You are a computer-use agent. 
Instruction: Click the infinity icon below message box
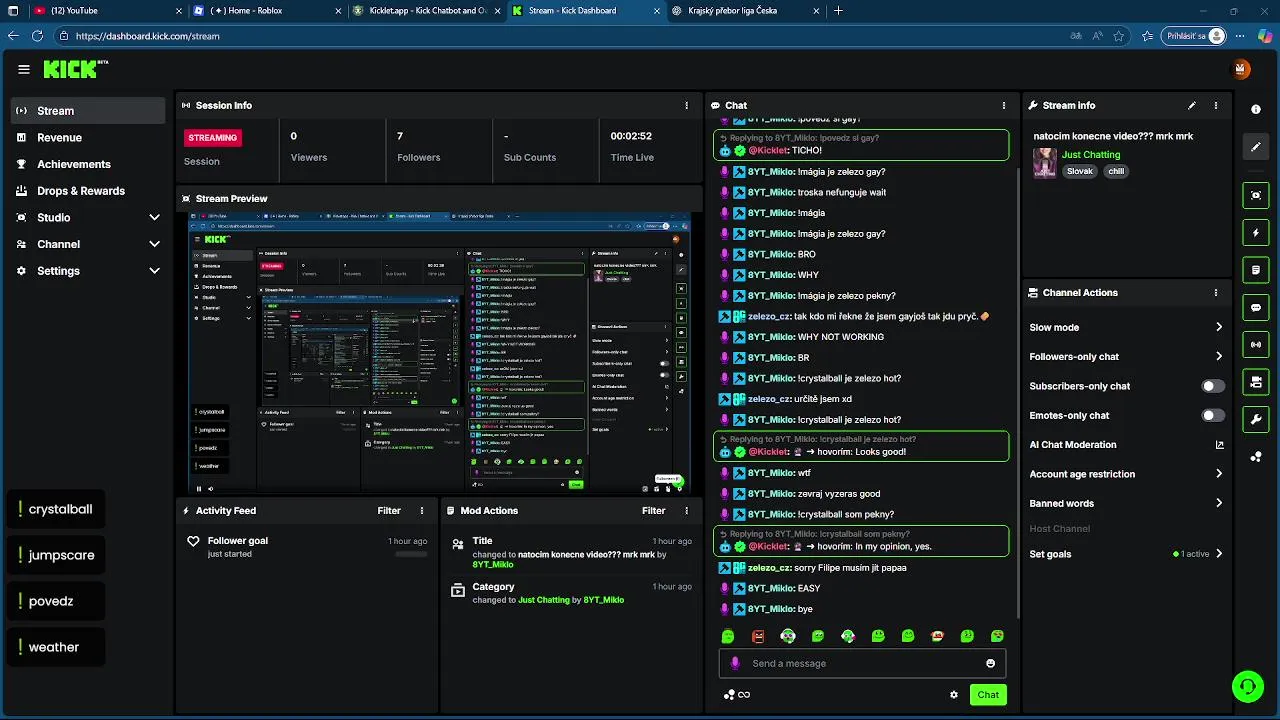coord(744,695)
